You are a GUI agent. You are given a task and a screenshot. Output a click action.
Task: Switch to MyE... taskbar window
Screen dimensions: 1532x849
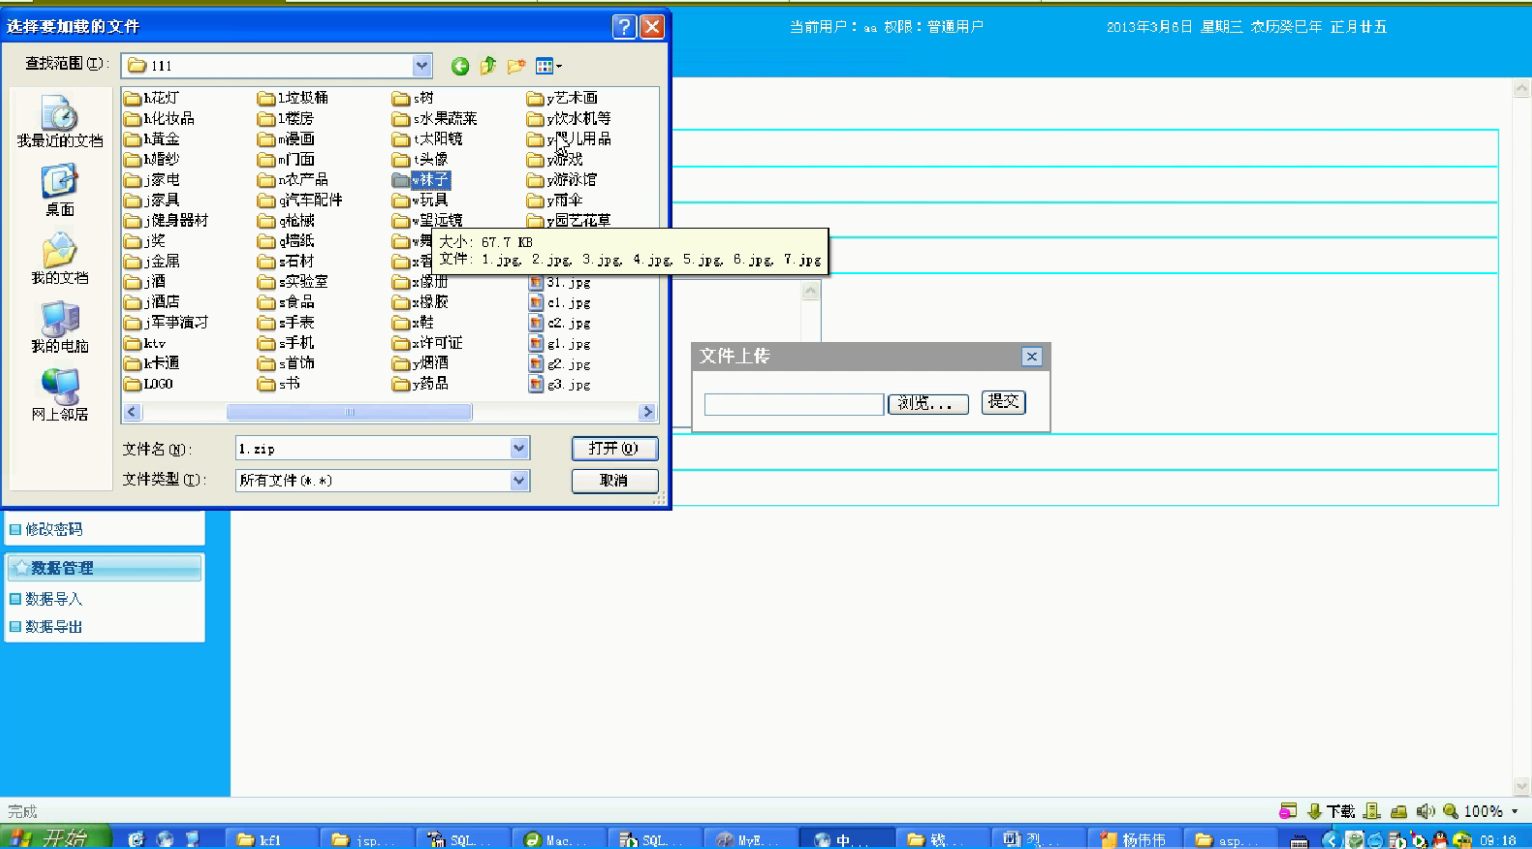(751, 840)
